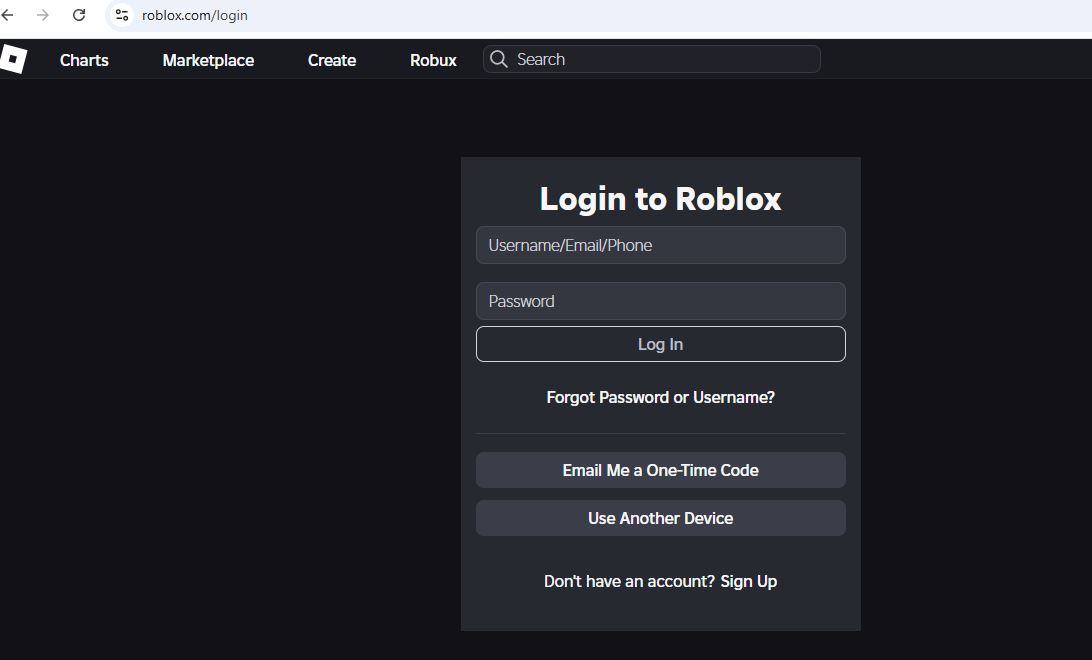
Task: Open Forgot Password or Username recovery
Action: tap(660, 397)
